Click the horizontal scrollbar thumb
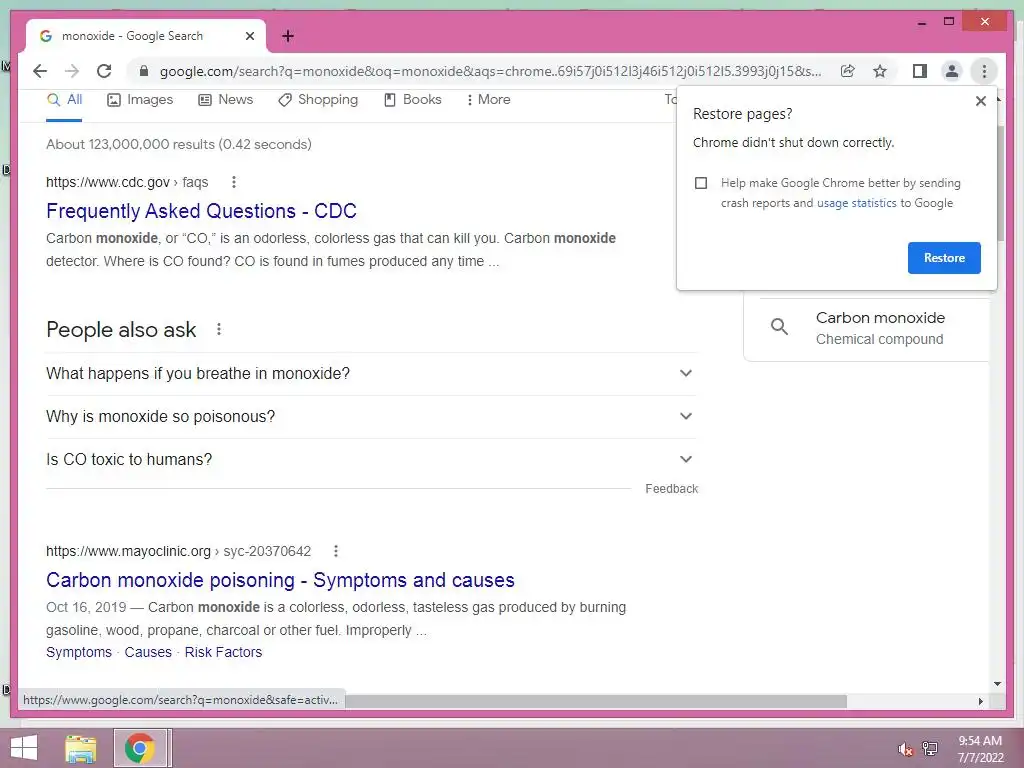The width and height of the screenshot is (1024, 768). click(x=596, y=701)
